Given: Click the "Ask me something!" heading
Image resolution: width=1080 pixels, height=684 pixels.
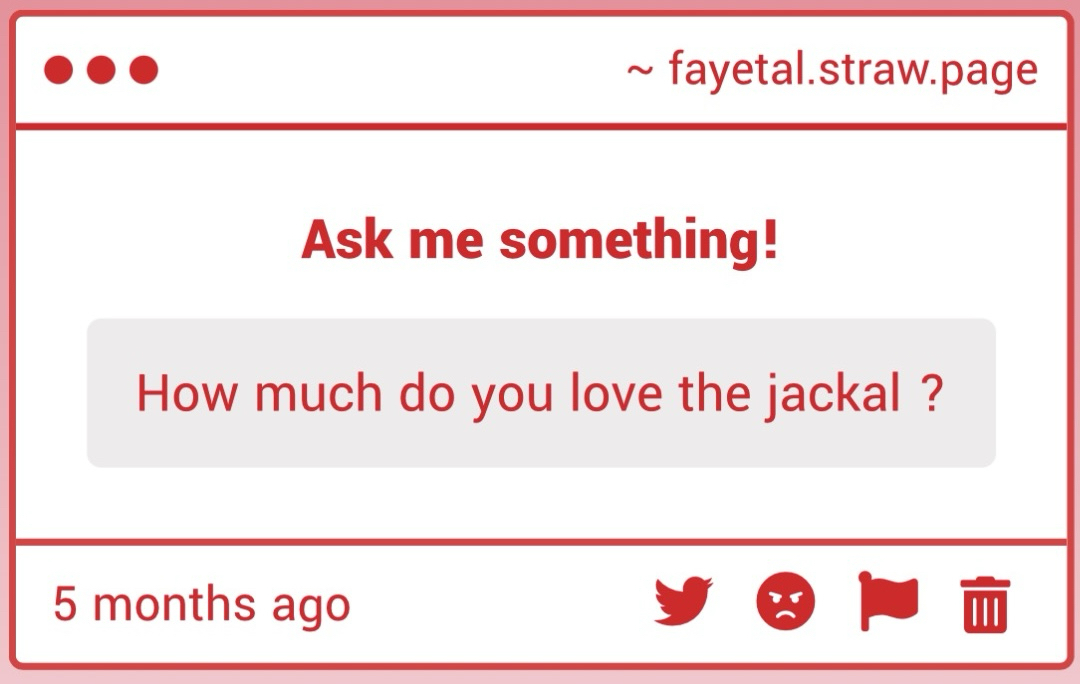Looking at the screenshot, I should point(540,241).
